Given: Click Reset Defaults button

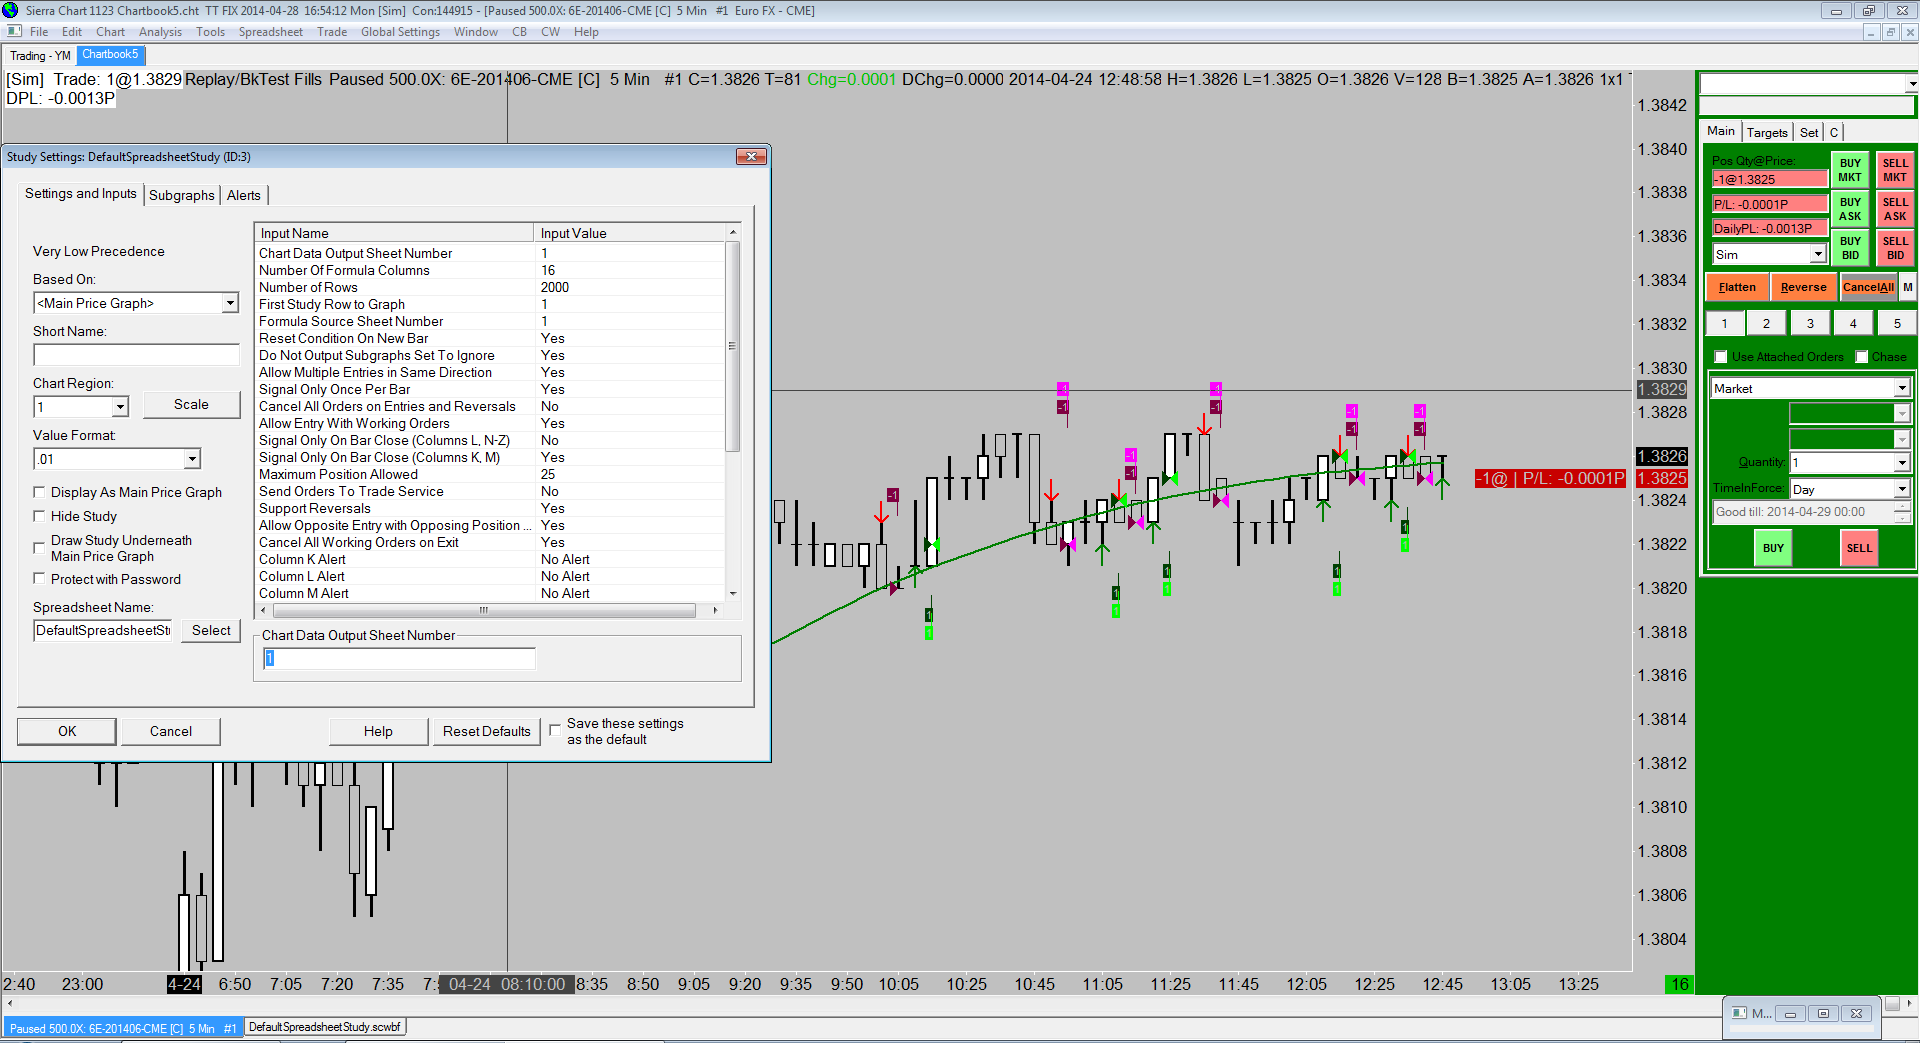Looking at the screenshot, I should [487, 731].
